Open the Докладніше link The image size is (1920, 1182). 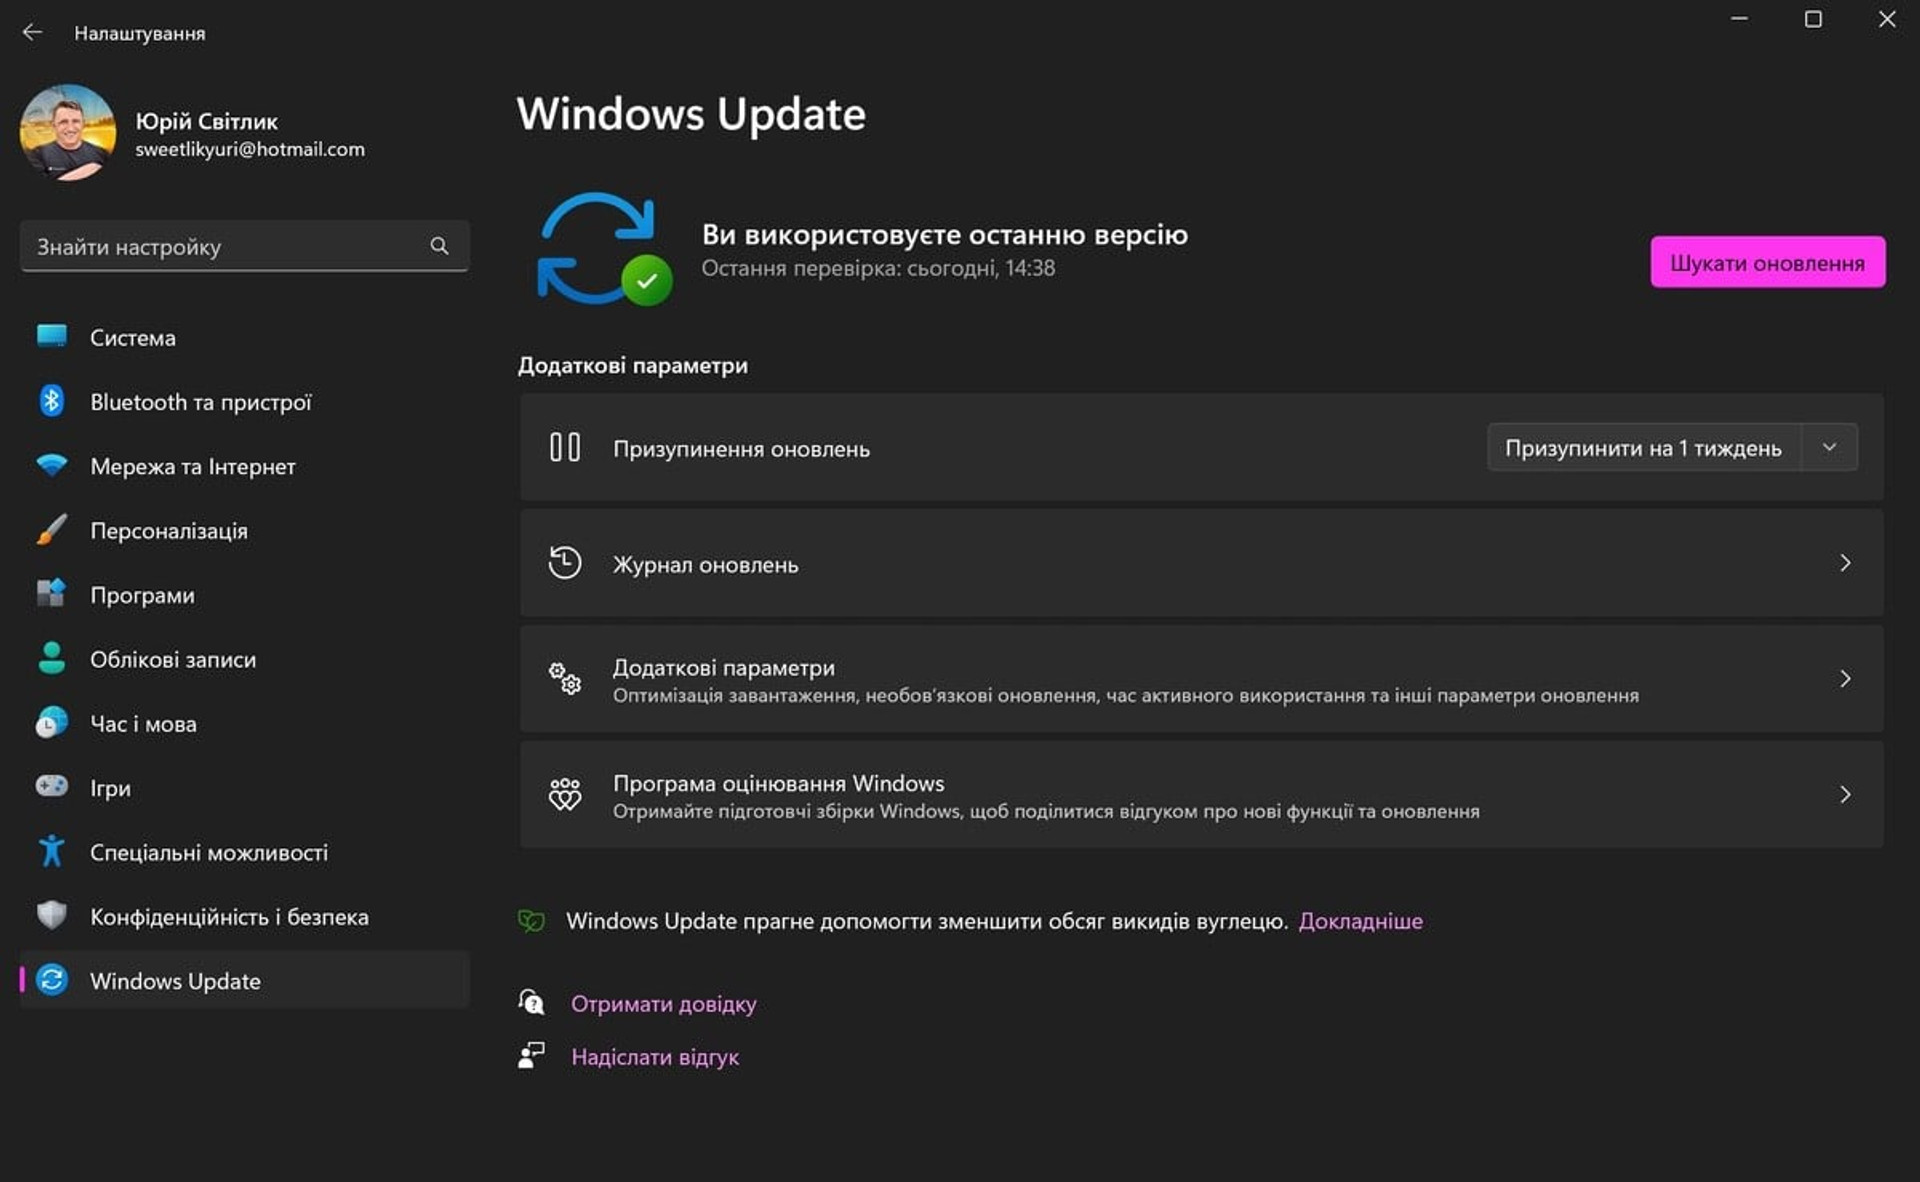point(1360,921)
